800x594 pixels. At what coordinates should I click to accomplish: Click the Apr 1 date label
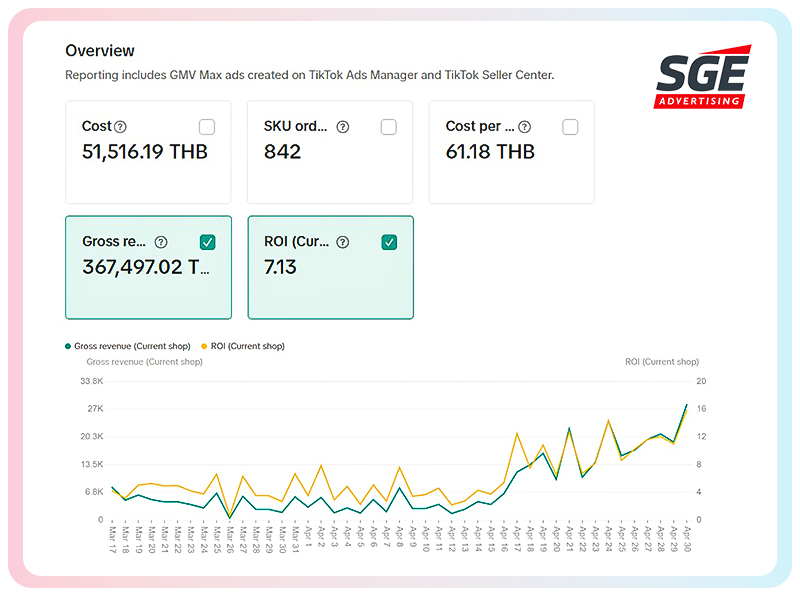click(308, 537)
